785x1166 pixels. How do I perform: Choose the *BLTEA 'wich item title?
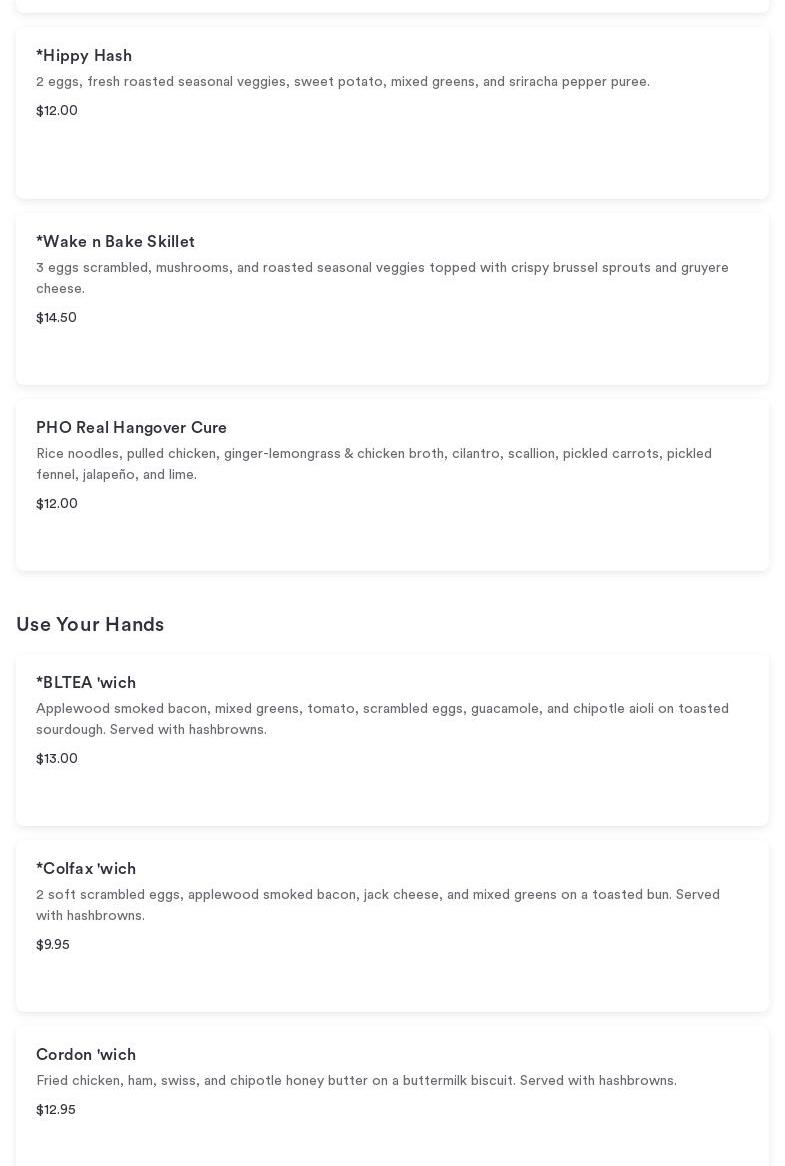(x=86, y=683)
